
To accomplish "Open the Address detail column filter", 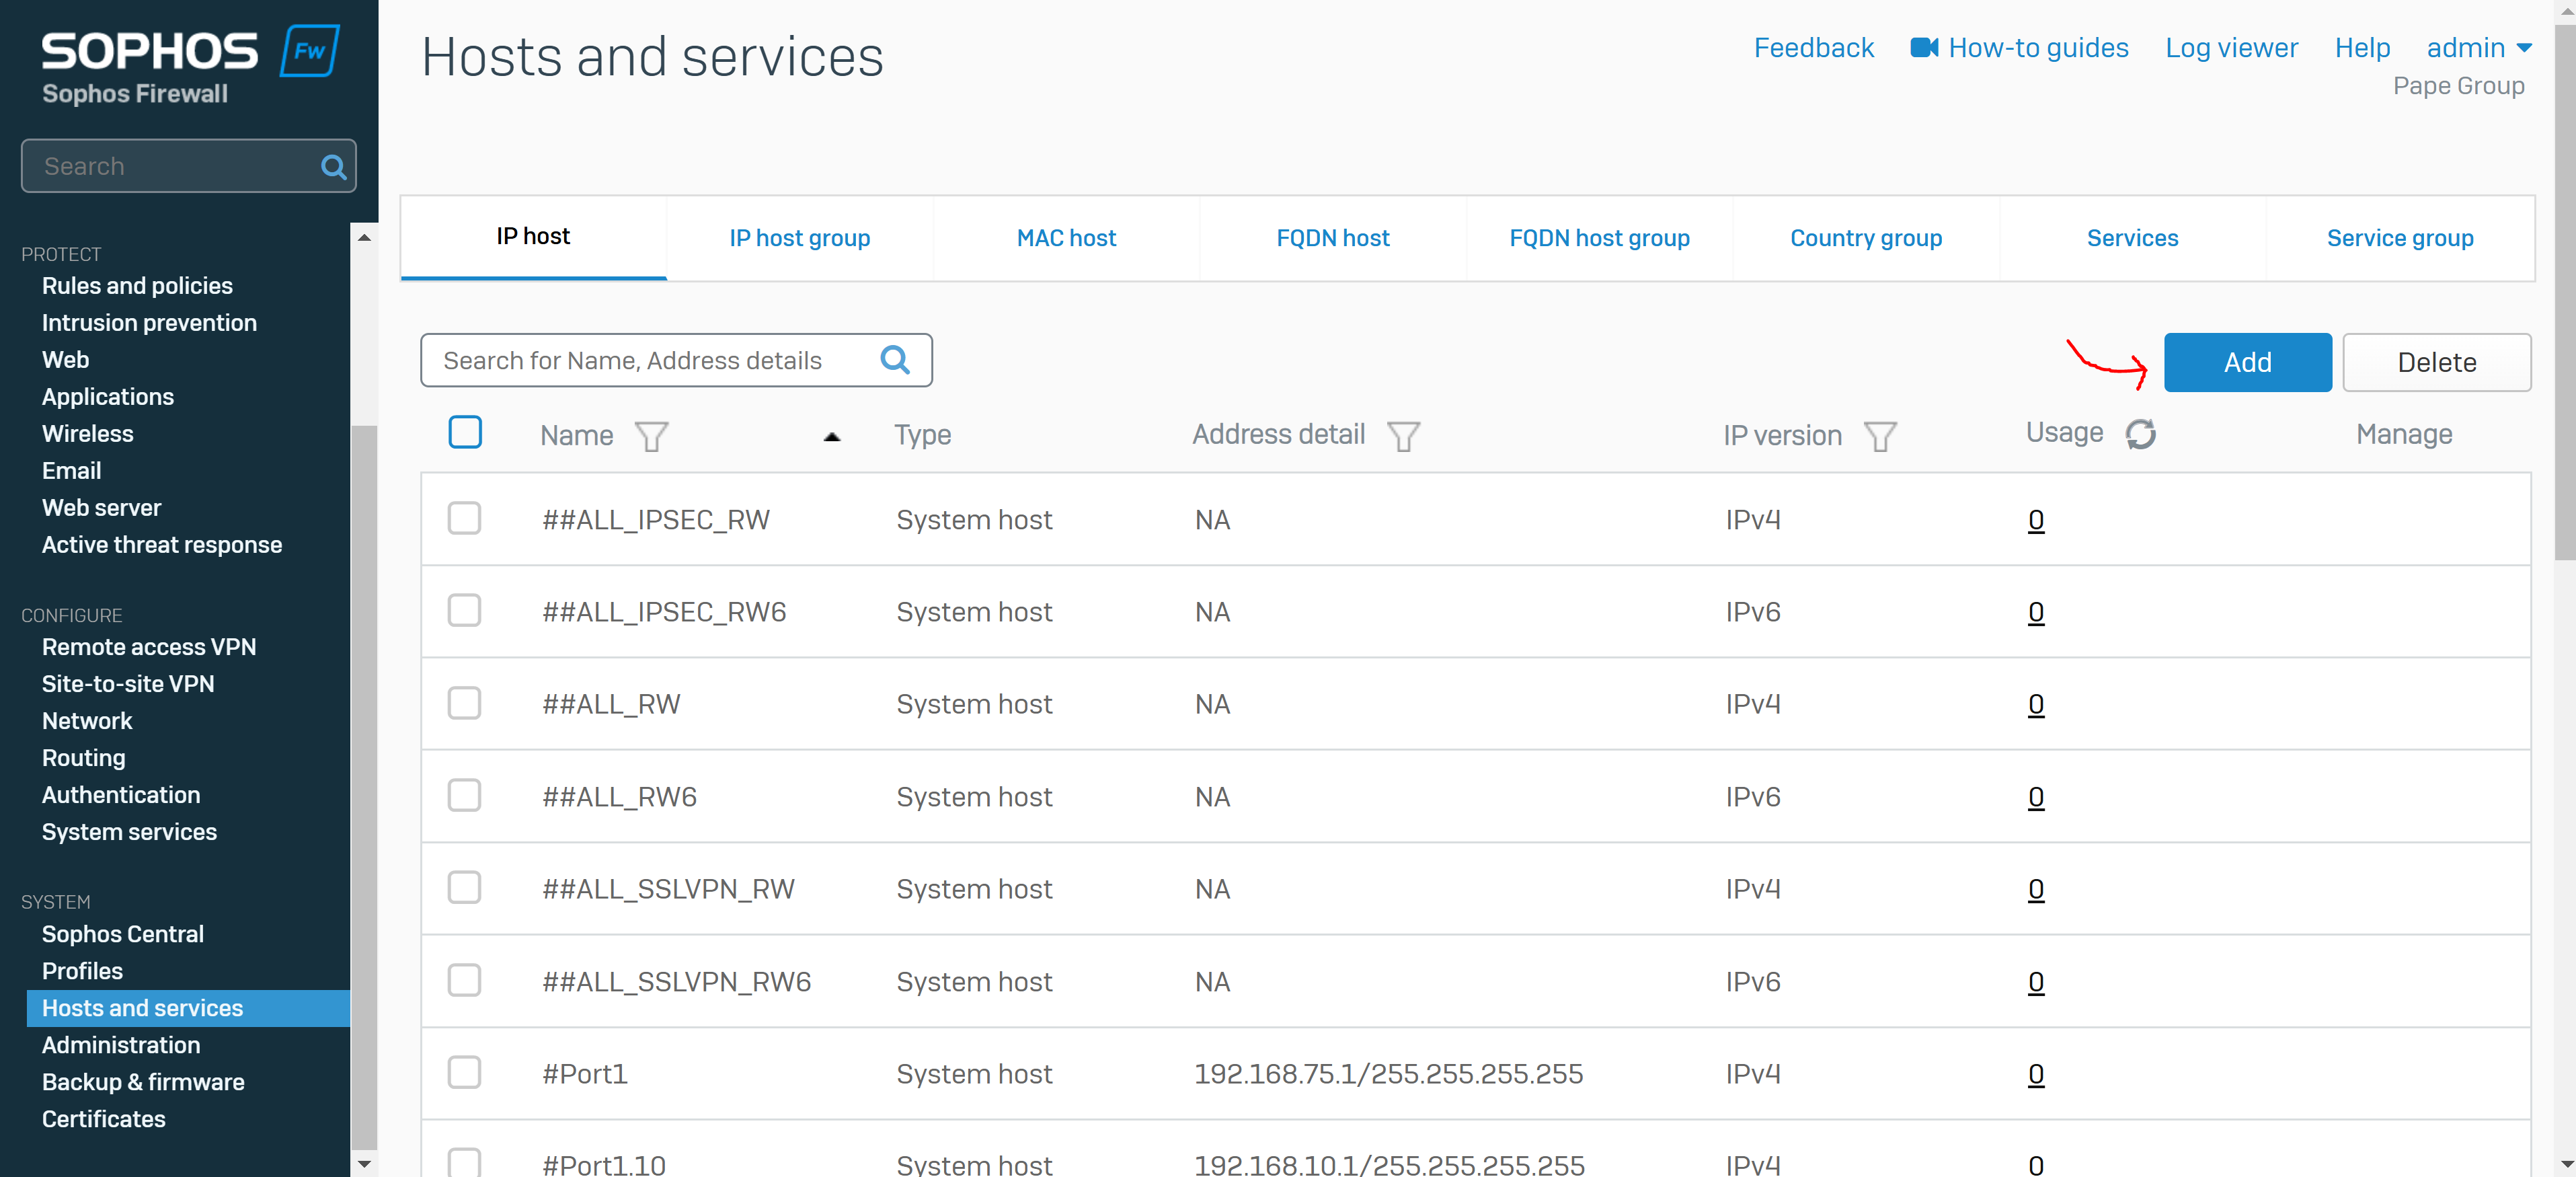I will point(1403,436).
